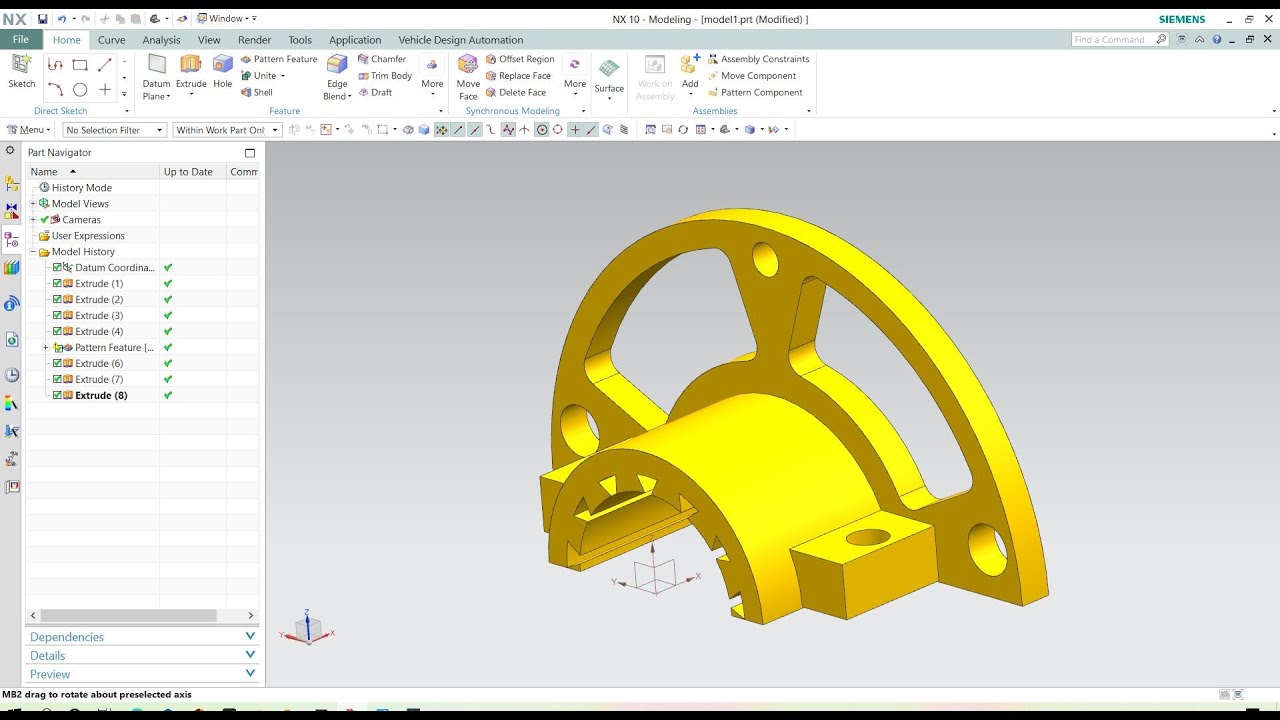Open the No Selection Filter dropdown
Screen dimensions: 1280x720
(x=114, y=130)
